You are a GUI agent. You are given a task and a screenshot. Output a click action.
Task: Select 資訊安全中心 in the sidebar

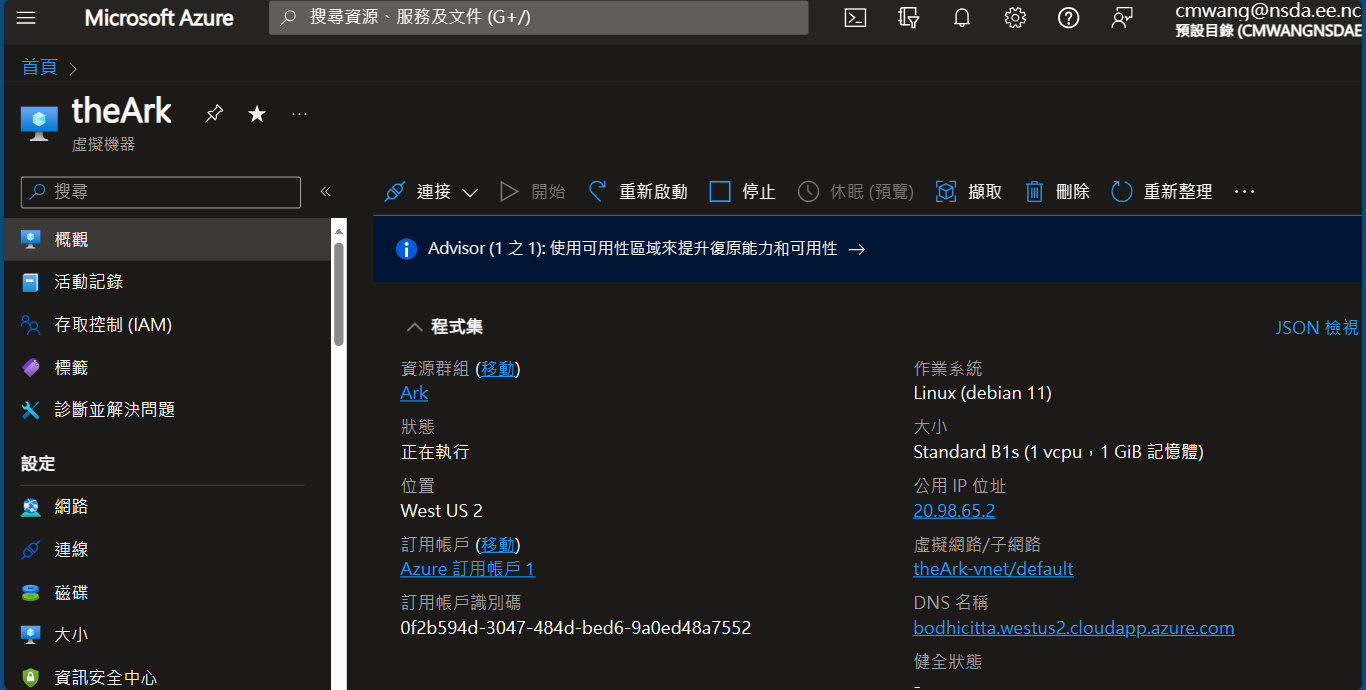[166, 678]
